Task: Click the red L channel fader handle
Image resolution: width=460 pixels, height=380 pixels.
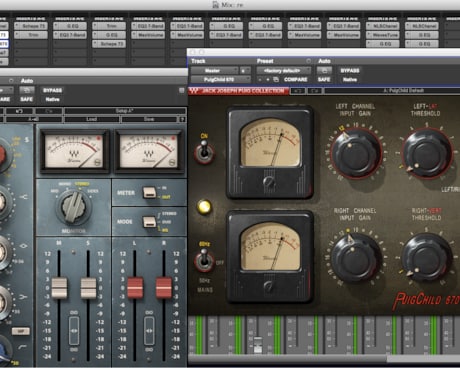Action: coord(135,287)
